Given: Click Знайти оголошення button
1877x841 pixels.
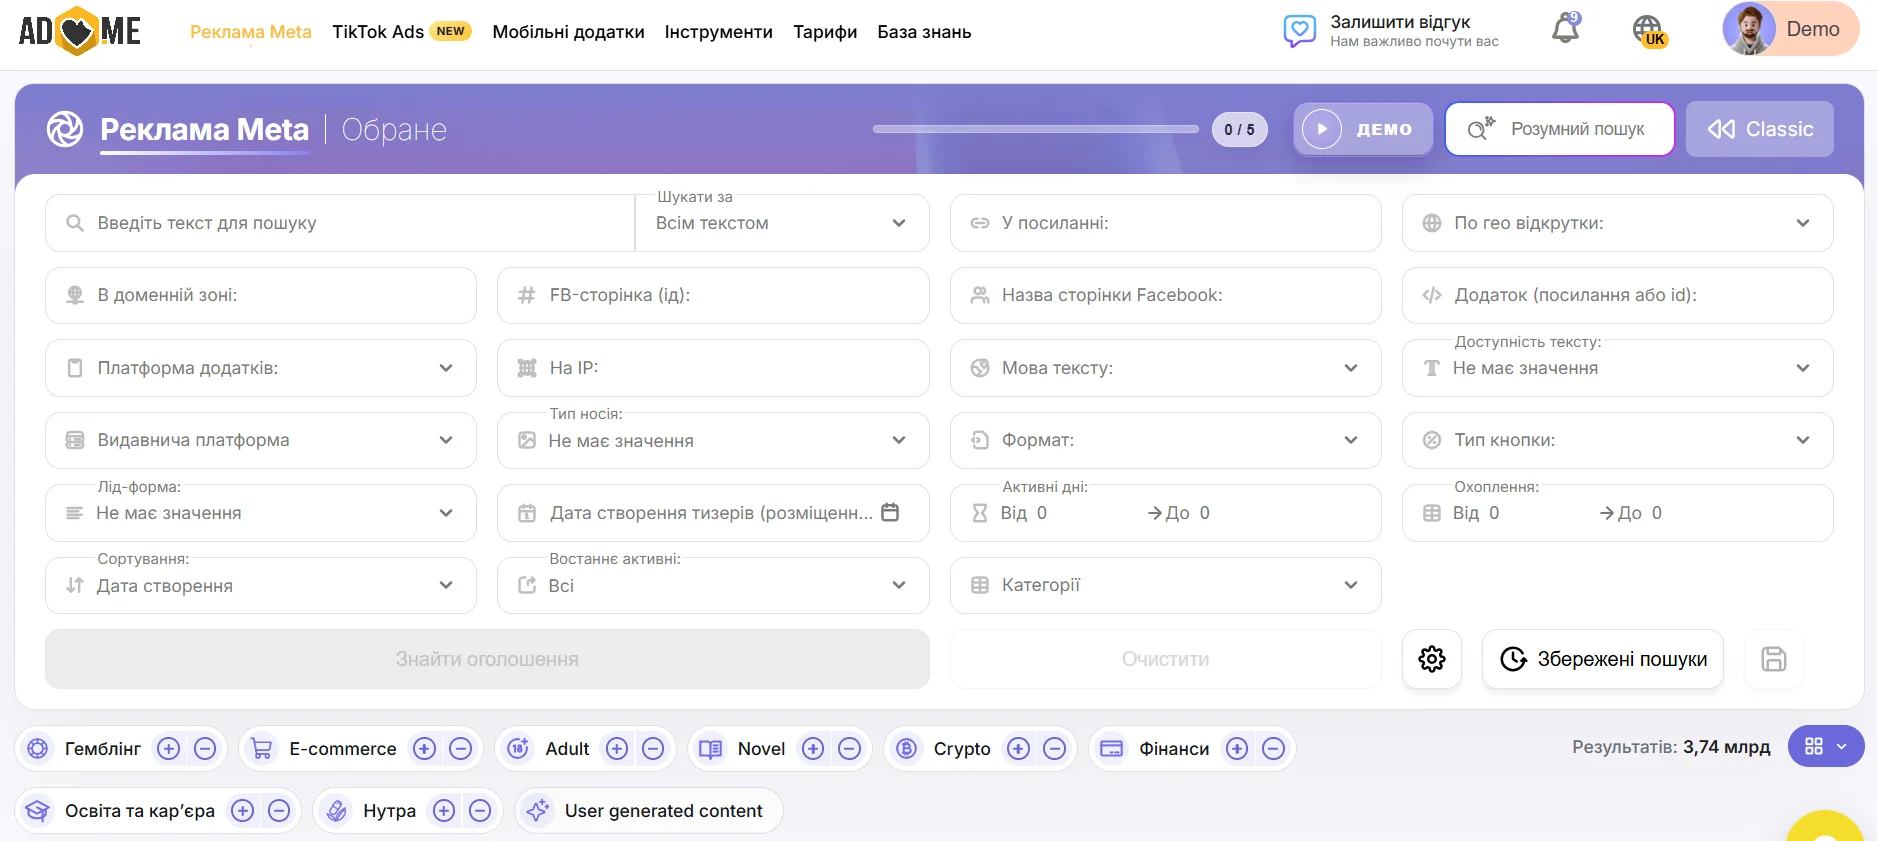Looking at the screenshot, I should pos(487,659).
